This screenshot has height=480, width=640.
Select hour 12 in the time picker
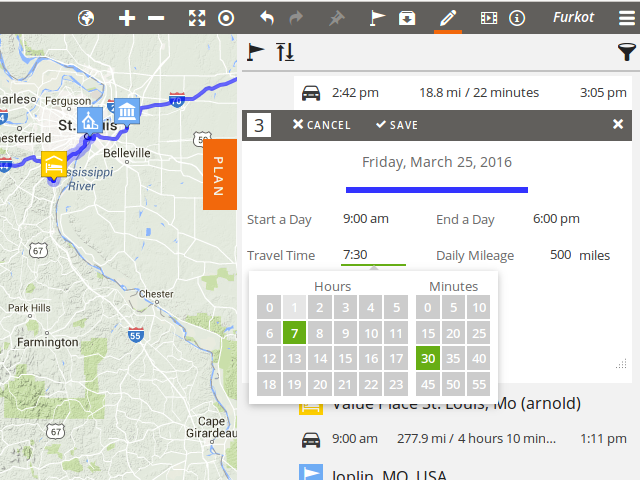(269, 358)
